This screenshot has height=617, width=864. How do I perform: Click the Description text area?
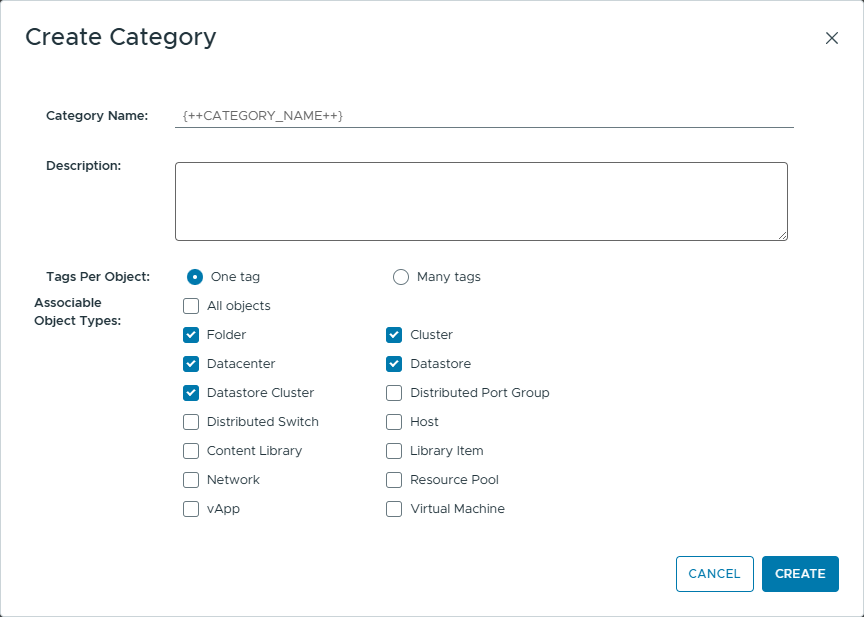[481, 201]
